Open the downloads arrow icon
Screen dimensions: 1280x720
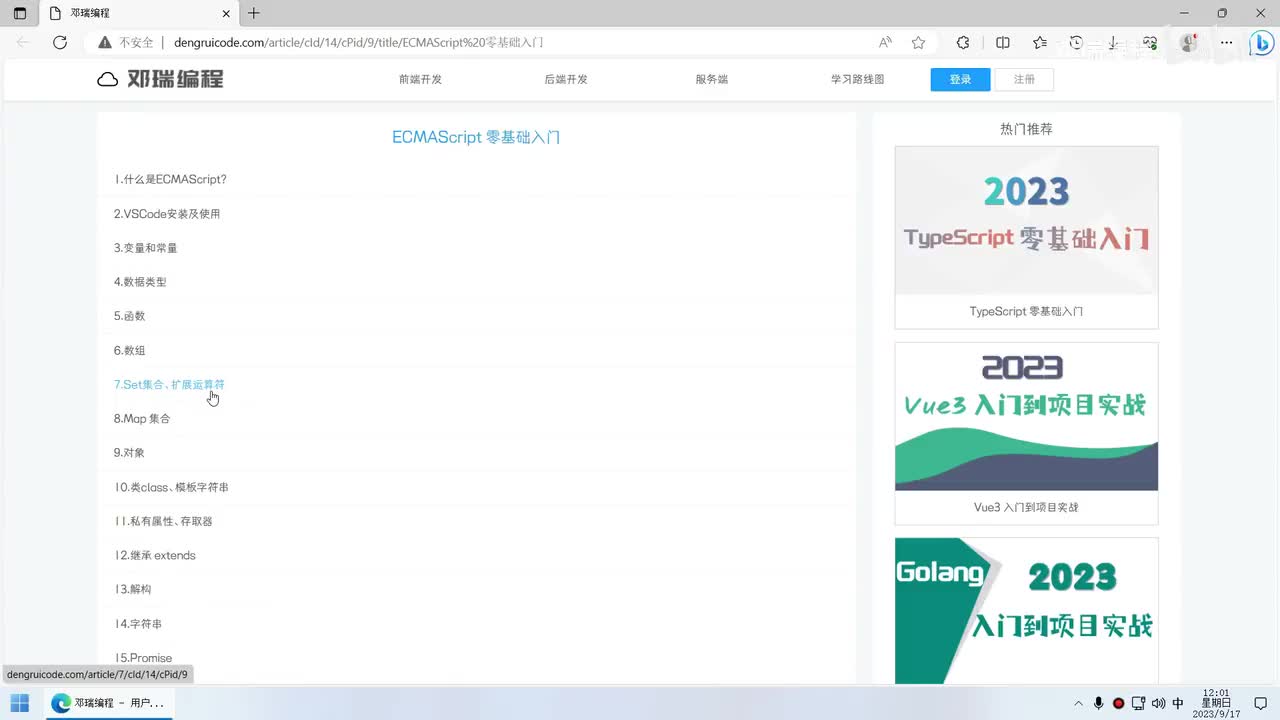1113,43
